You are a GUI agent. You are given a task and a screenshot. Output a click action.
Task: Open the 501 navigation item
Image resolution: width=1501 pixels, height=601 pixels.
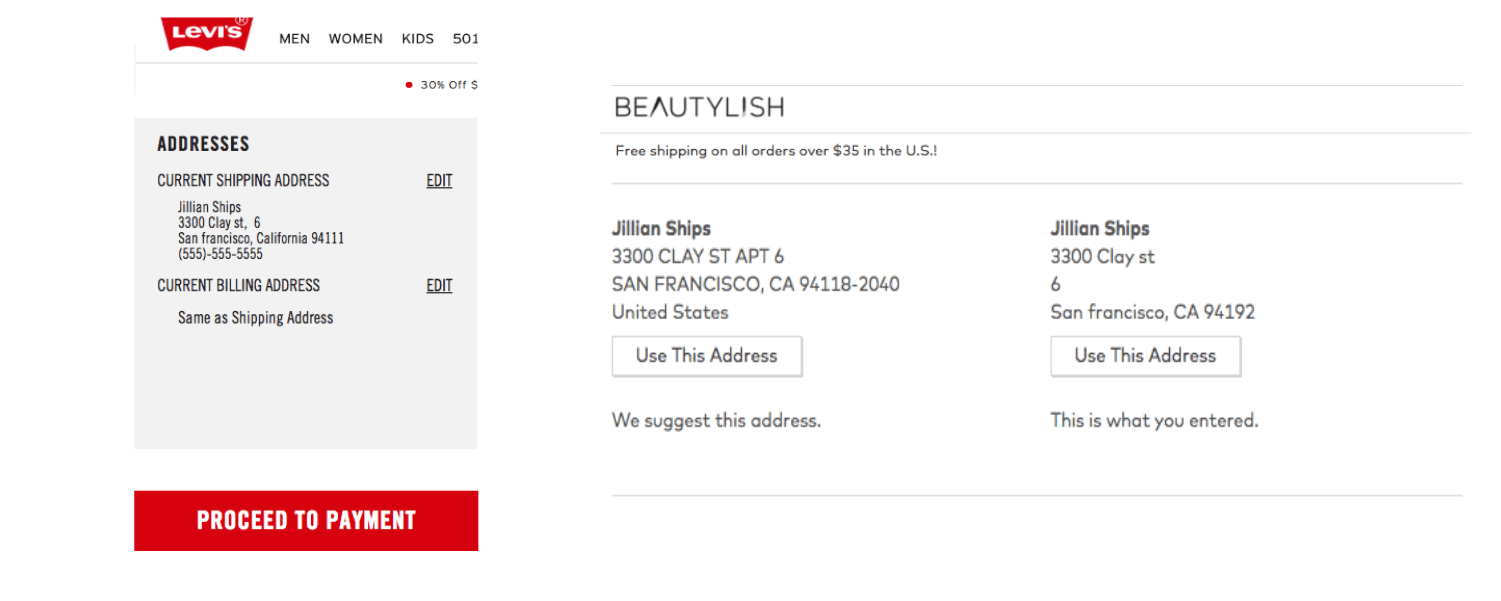[x=465, y=39]
